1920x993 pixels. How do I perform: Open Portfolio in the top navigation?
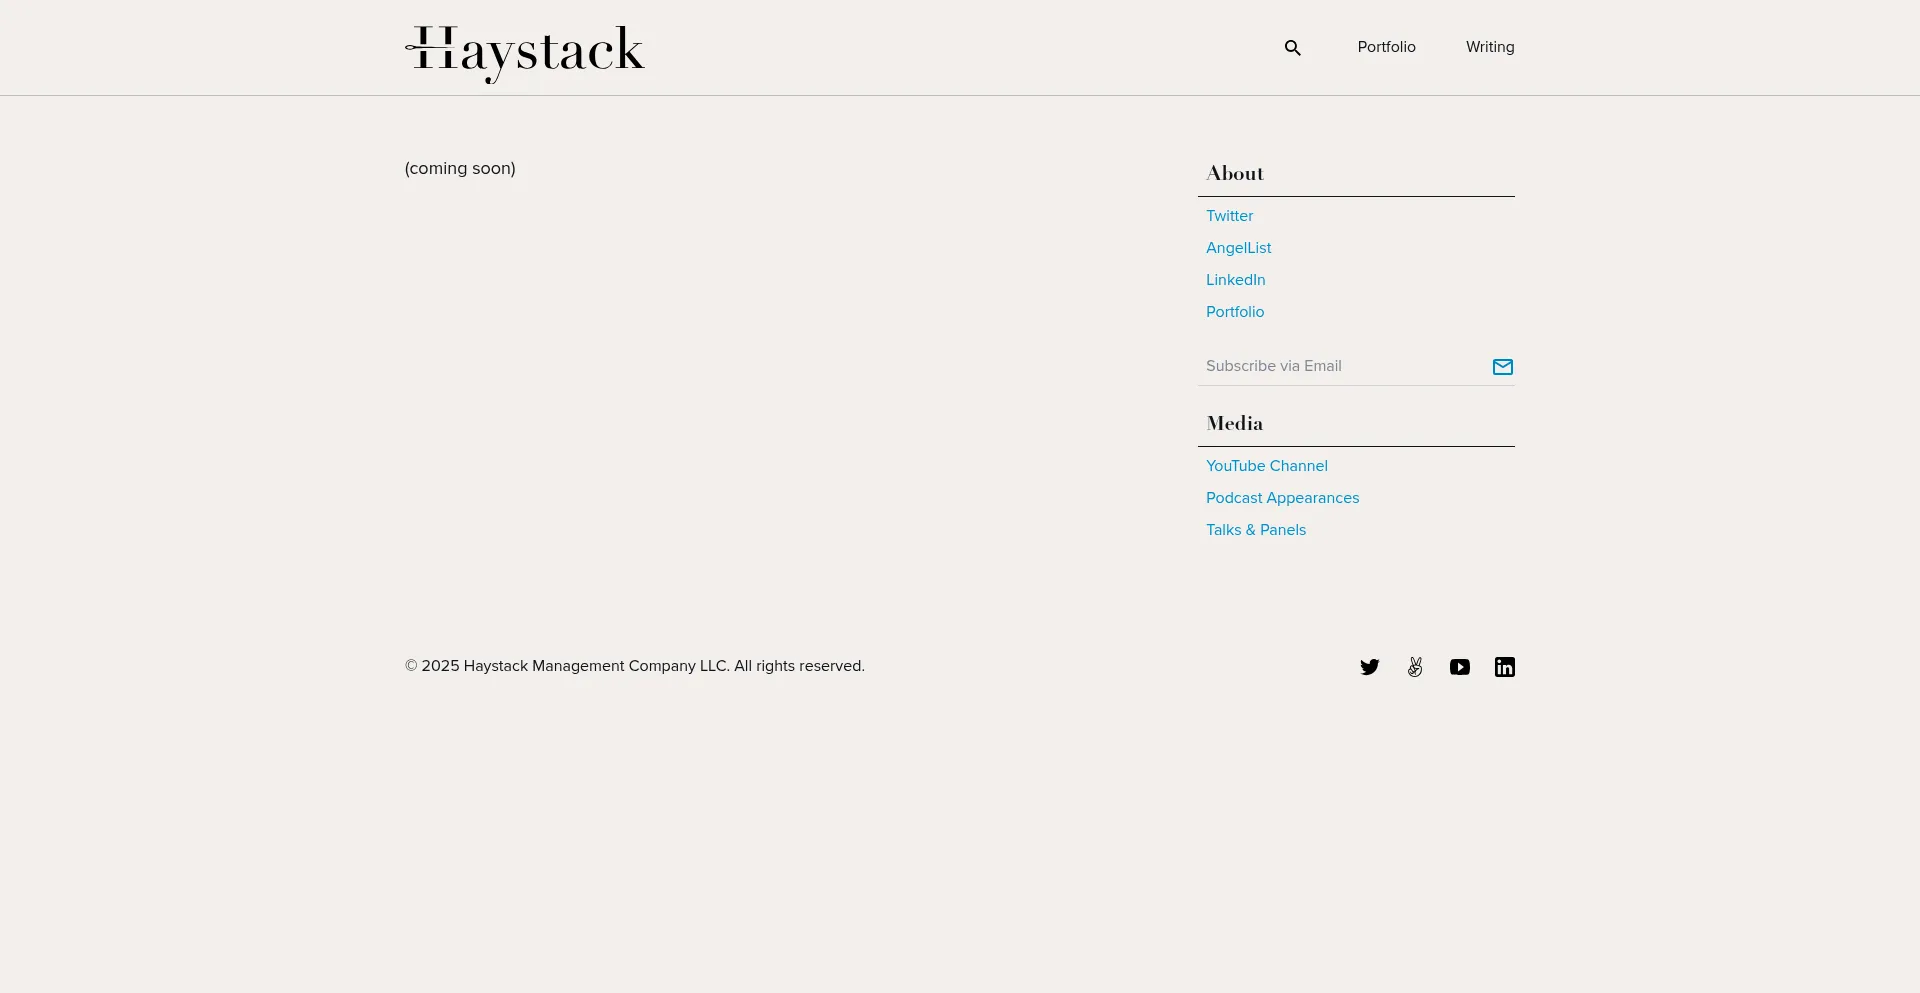(1386, 47)
